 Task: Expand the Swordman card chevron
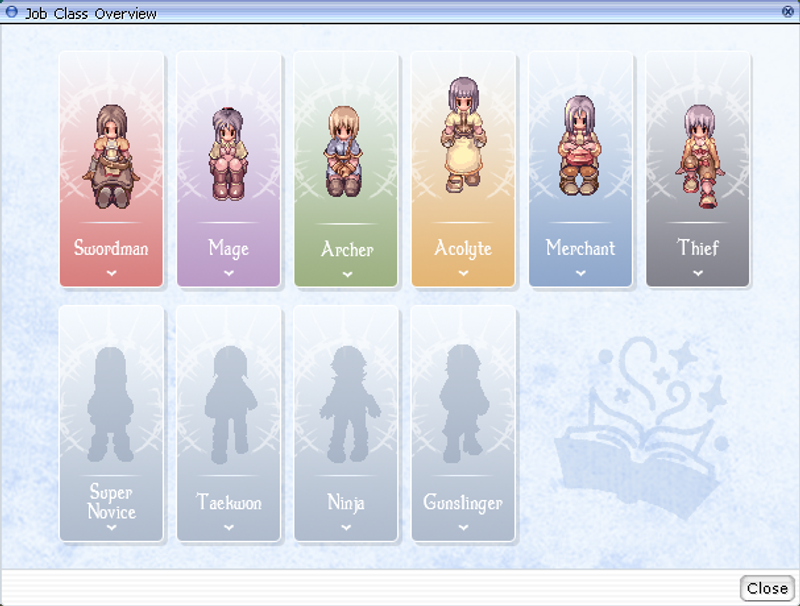(x=111, y=273)
